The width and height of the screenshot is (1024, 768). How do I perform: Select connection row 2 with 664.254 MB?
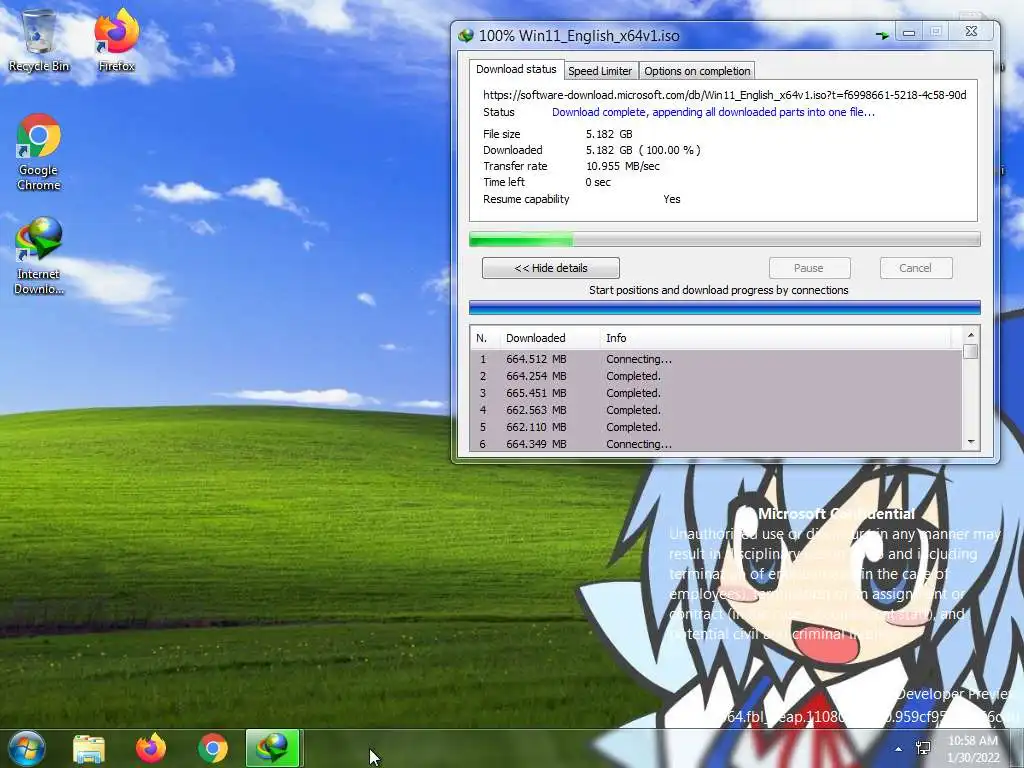click(716, 376)
